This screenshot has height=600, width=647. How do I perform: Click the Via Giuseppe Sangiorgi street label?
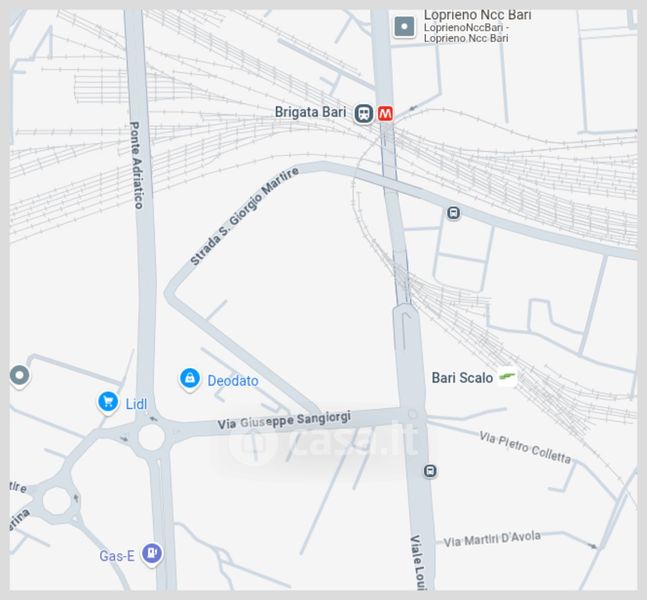point(284,420)
